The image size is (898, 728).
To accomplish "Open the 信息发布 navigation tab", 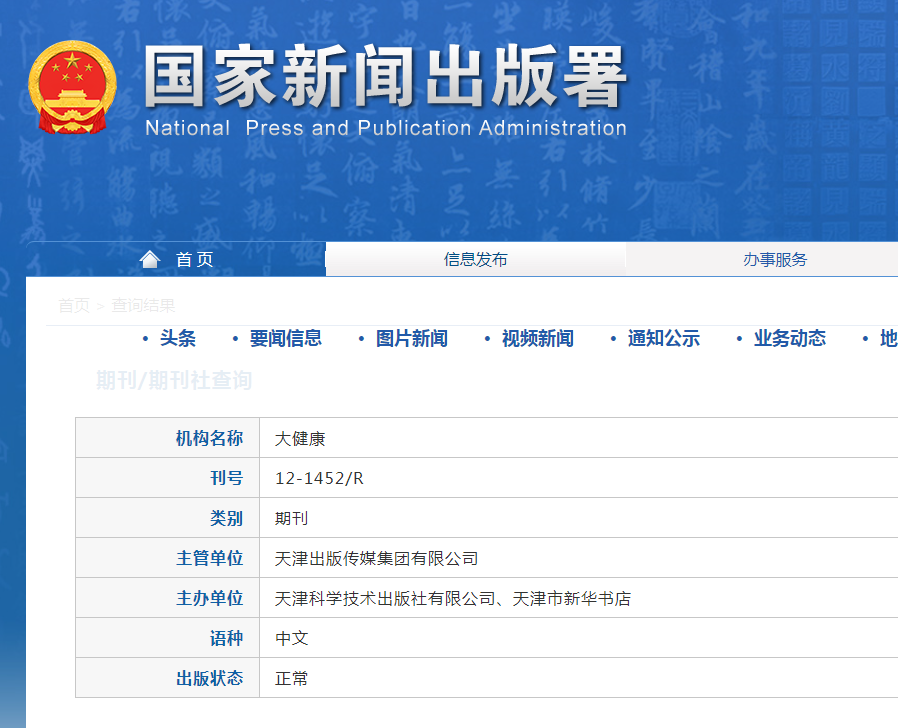I will (475, 260).
